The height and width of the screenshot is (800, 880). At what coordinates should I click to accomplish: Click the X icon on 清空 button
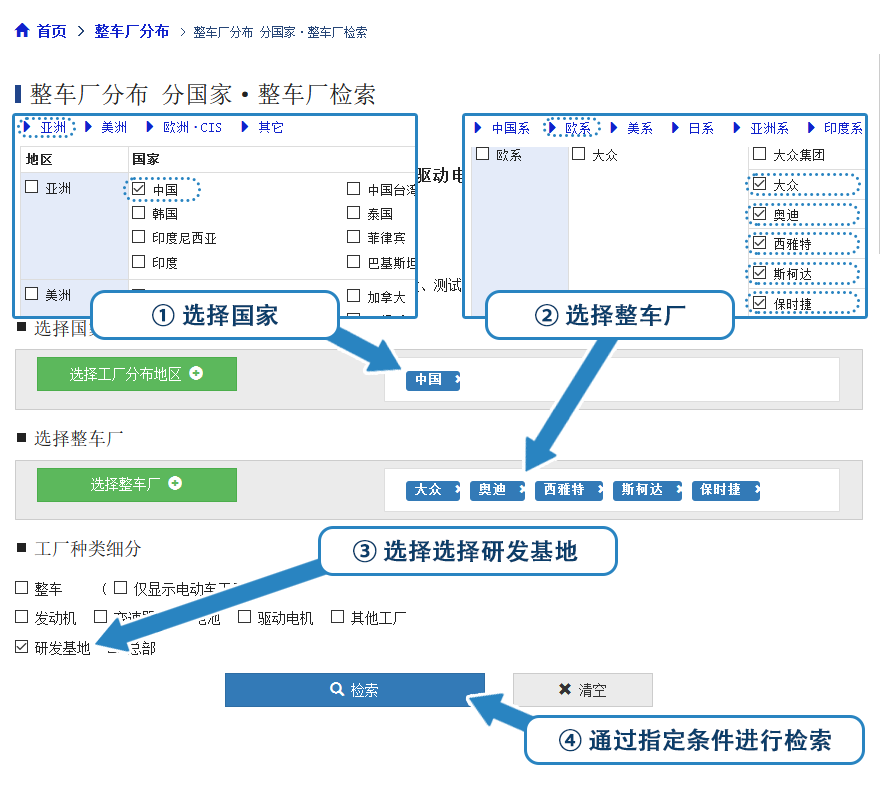(x=565, y=689)
